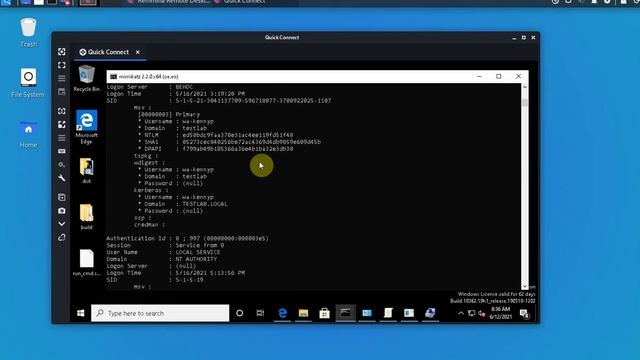Open connection preferences key icon in Remmina
The height and width of the screenshot is (360, 640).
62,164
